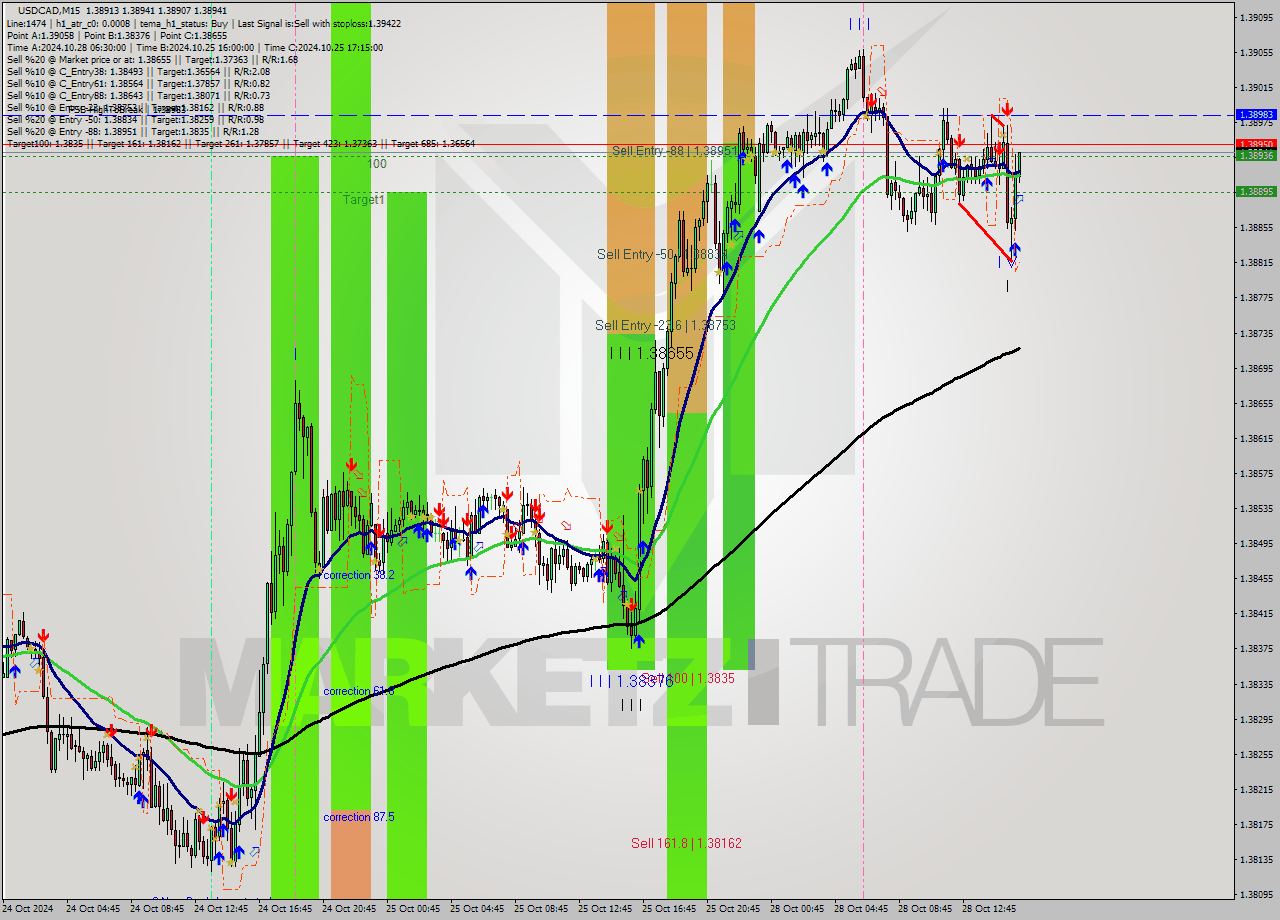
Task: Click the 1.38655 price scale value
Action: pos(1256,403)
